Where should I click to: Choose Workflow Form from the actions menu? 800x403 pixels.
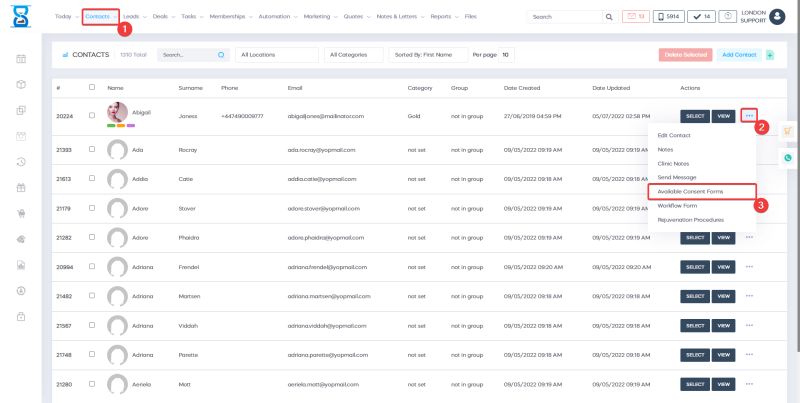tap(677, 206)
